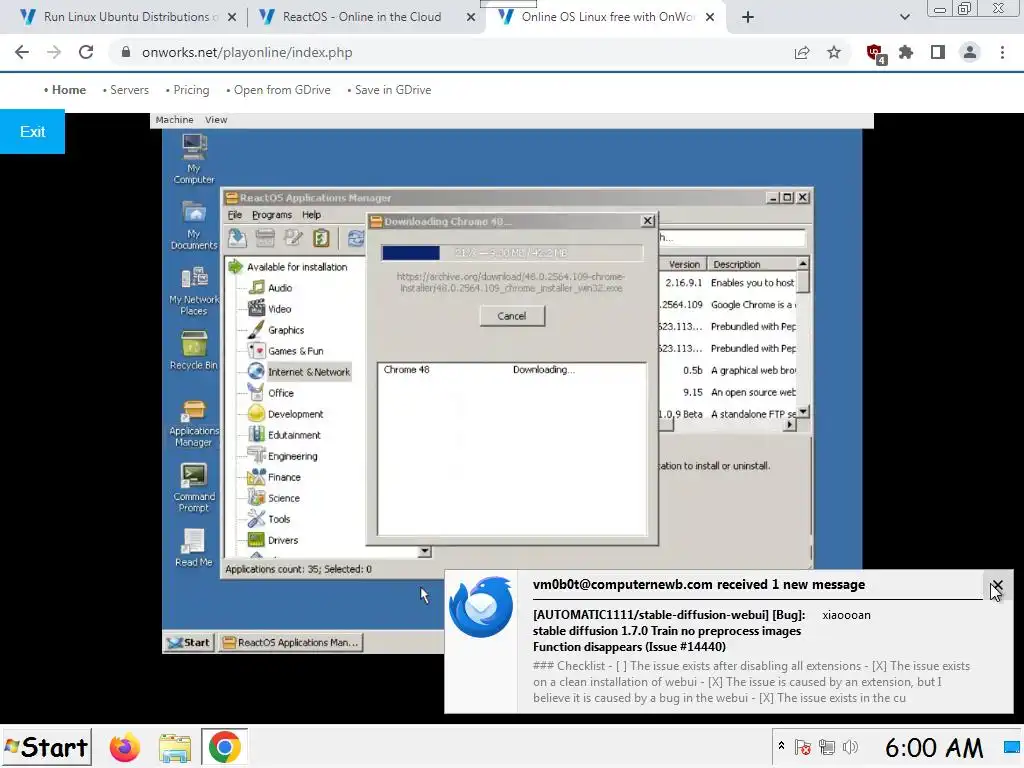Open the Machine menu of the VM

point(174,120)
